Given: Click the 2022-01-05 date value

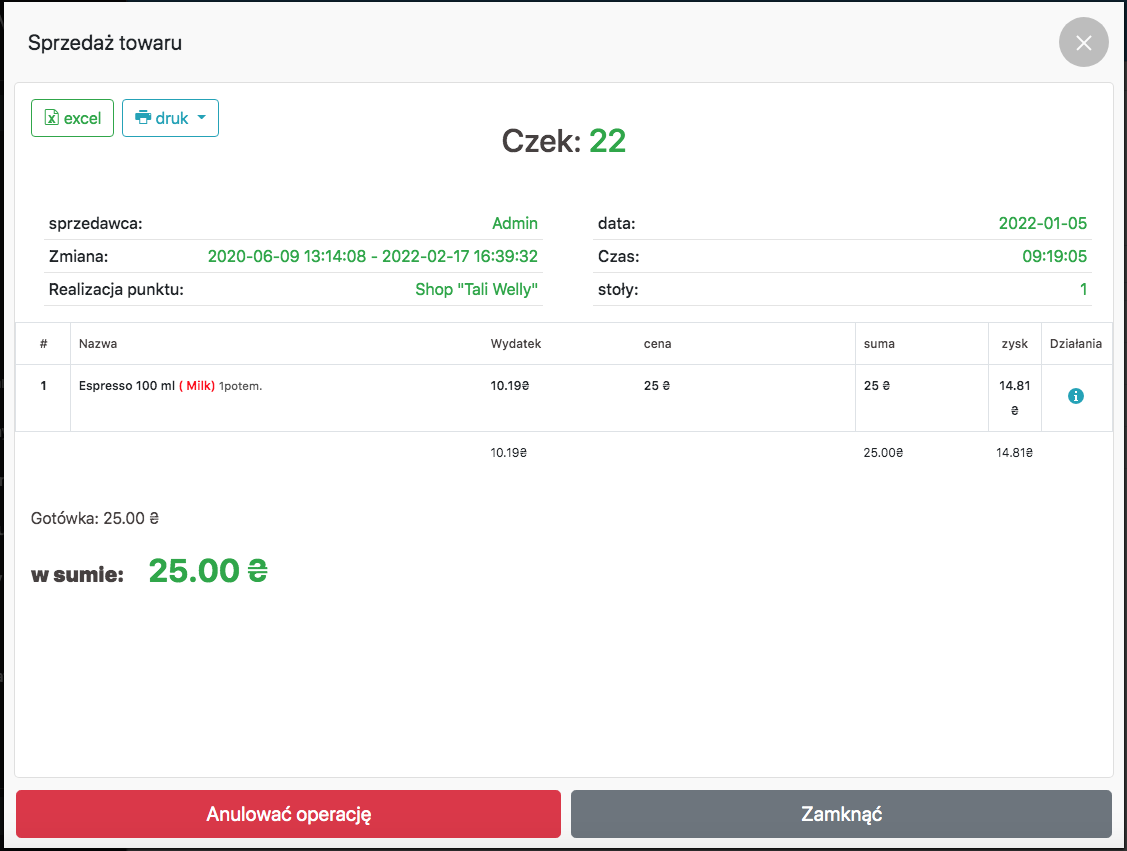Looking at the screenshot, I should [x=1042, y=223].
